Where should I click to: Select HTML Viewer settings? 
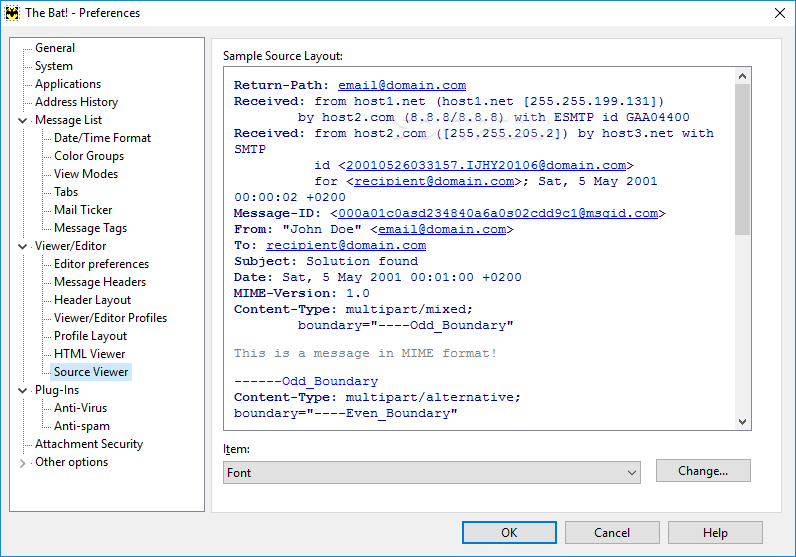tap(89, 354)
